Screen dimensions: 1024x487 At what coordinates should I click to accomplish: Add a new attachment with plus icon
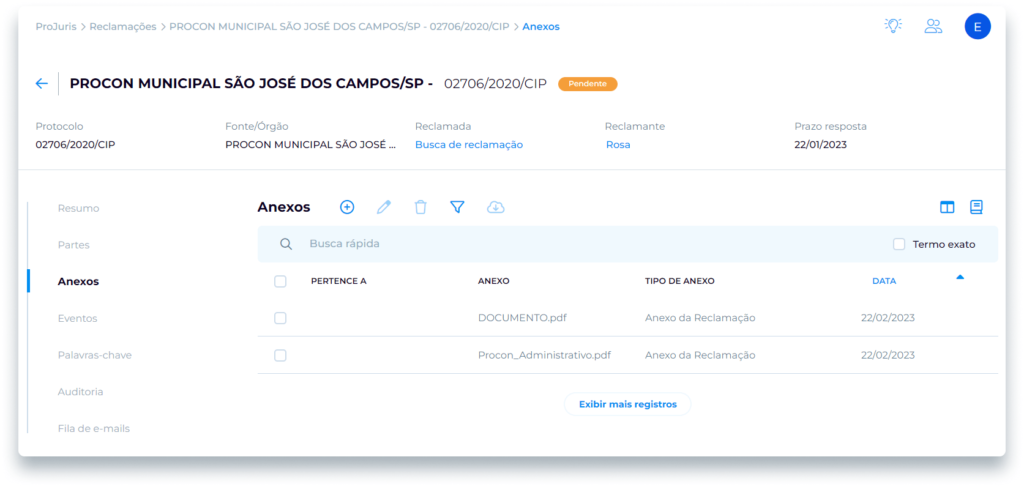coord(347,207)
